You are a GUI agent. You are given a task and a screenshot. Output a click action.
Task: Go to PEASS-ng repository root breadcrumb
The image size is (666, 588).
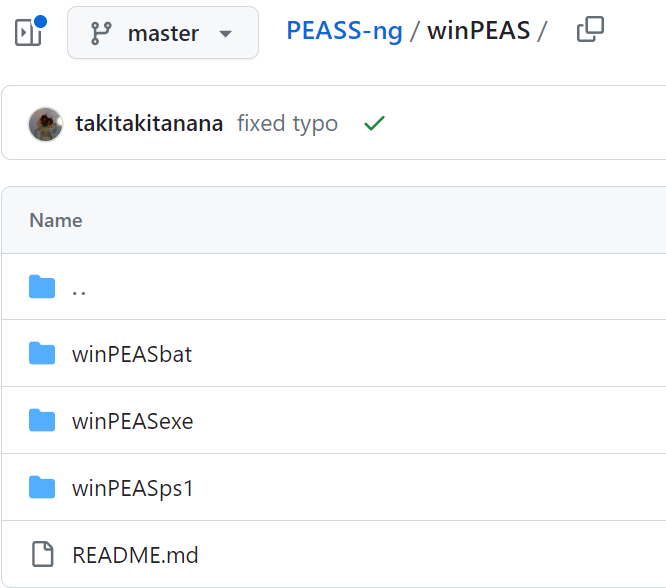click(344, 31)
